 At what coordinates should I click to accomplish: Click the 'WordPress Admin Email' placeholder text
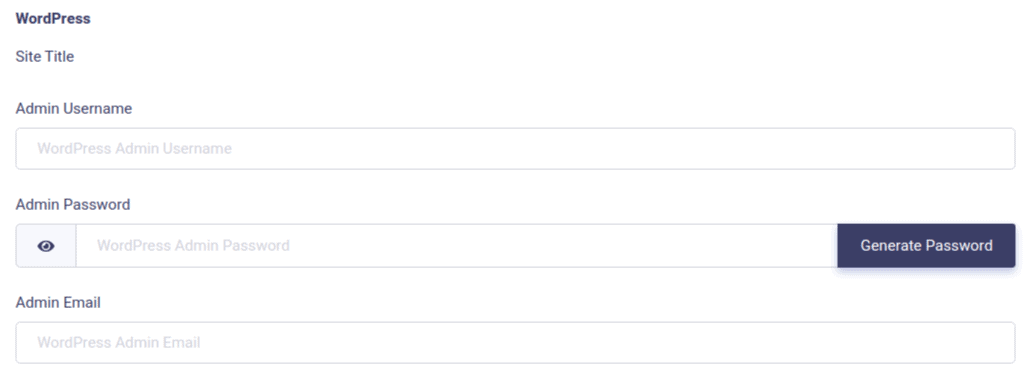click(119, 342)
